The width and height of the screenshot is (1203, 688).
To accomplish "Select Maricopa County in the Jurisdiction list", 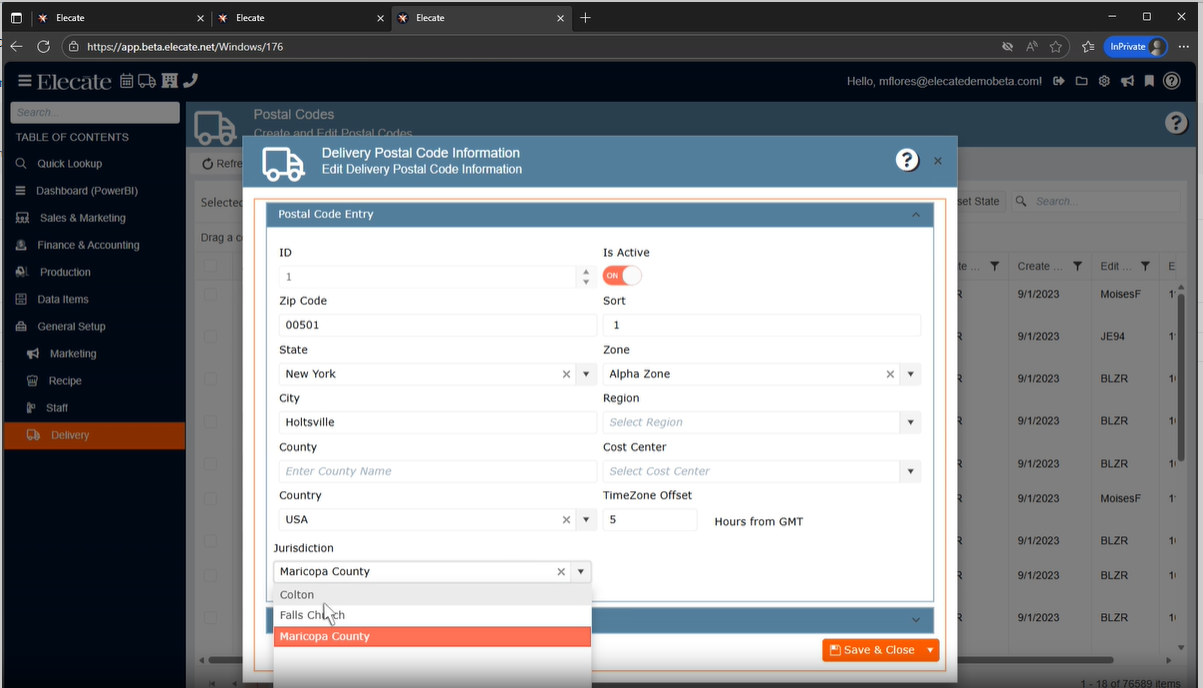I will point(325,637).
